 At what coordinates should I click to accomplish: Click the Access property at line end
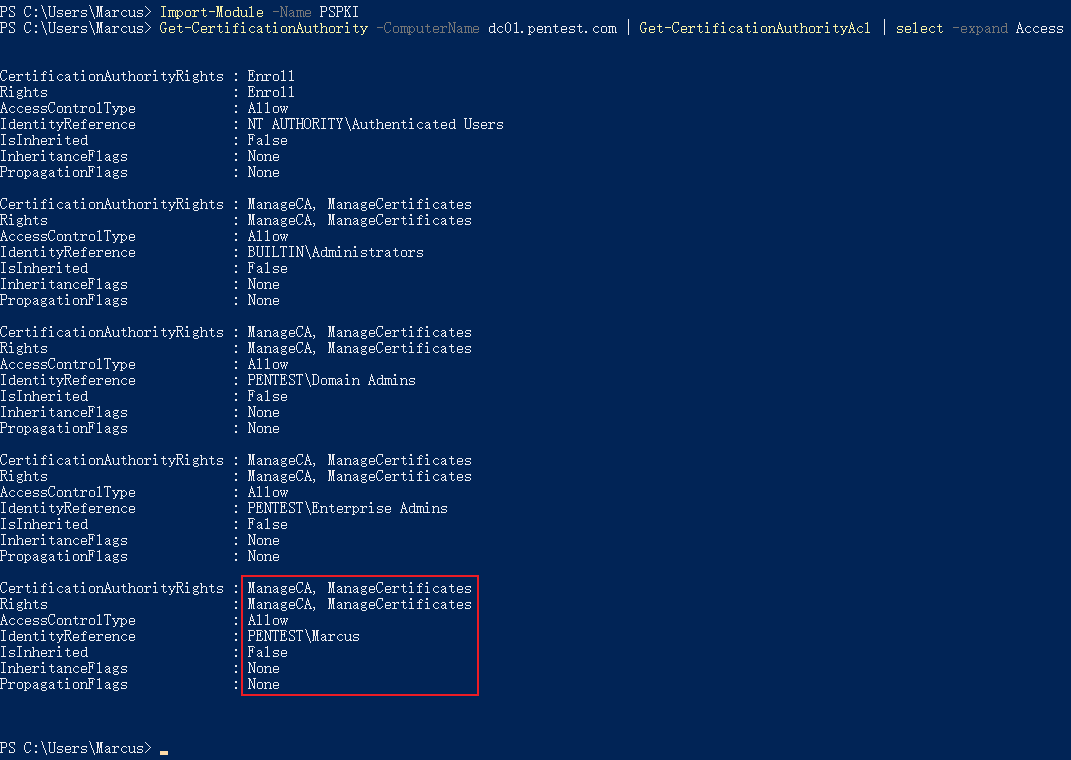[1040, 28]
